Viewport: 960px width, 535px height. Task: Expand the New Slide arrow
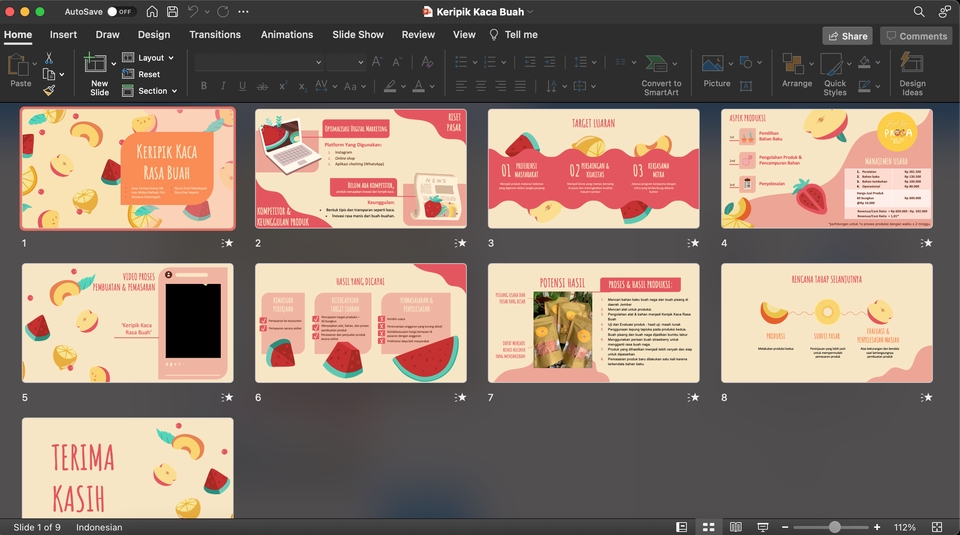click(x=114, y=63)
